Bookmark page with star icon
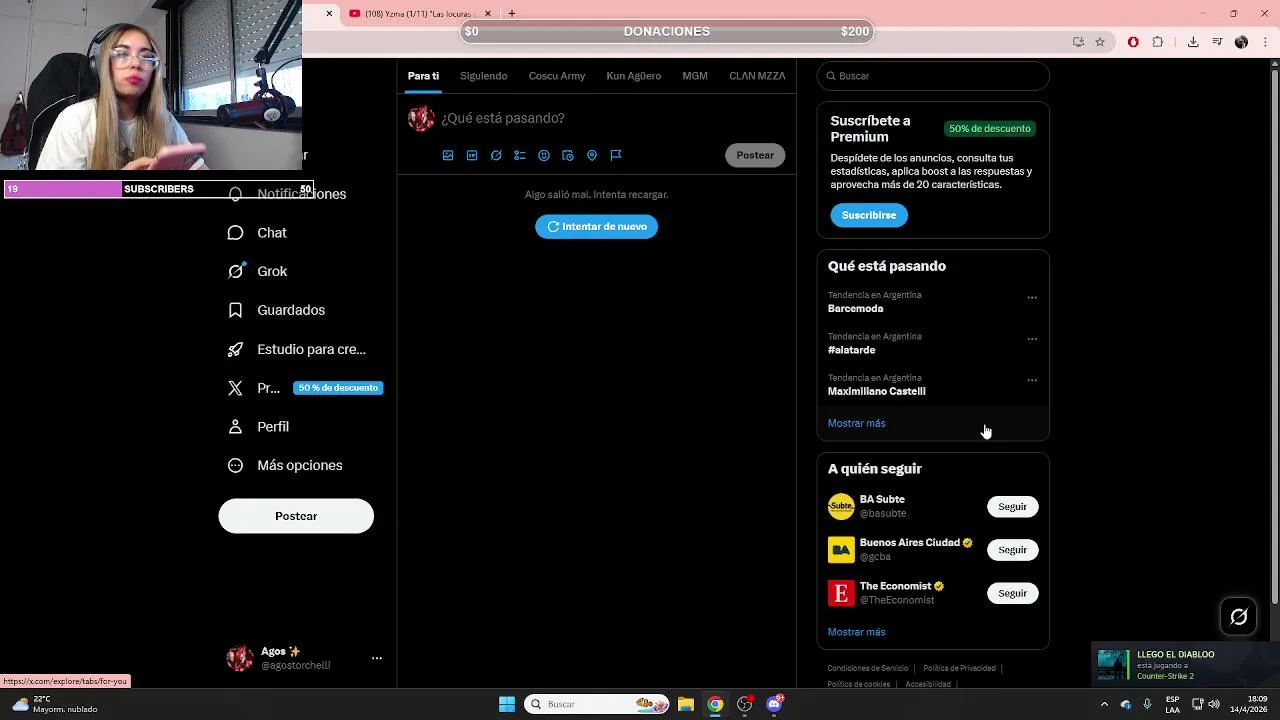Image resolution: width=1280 pixels, height=720 pixels. click(1100, 42)
